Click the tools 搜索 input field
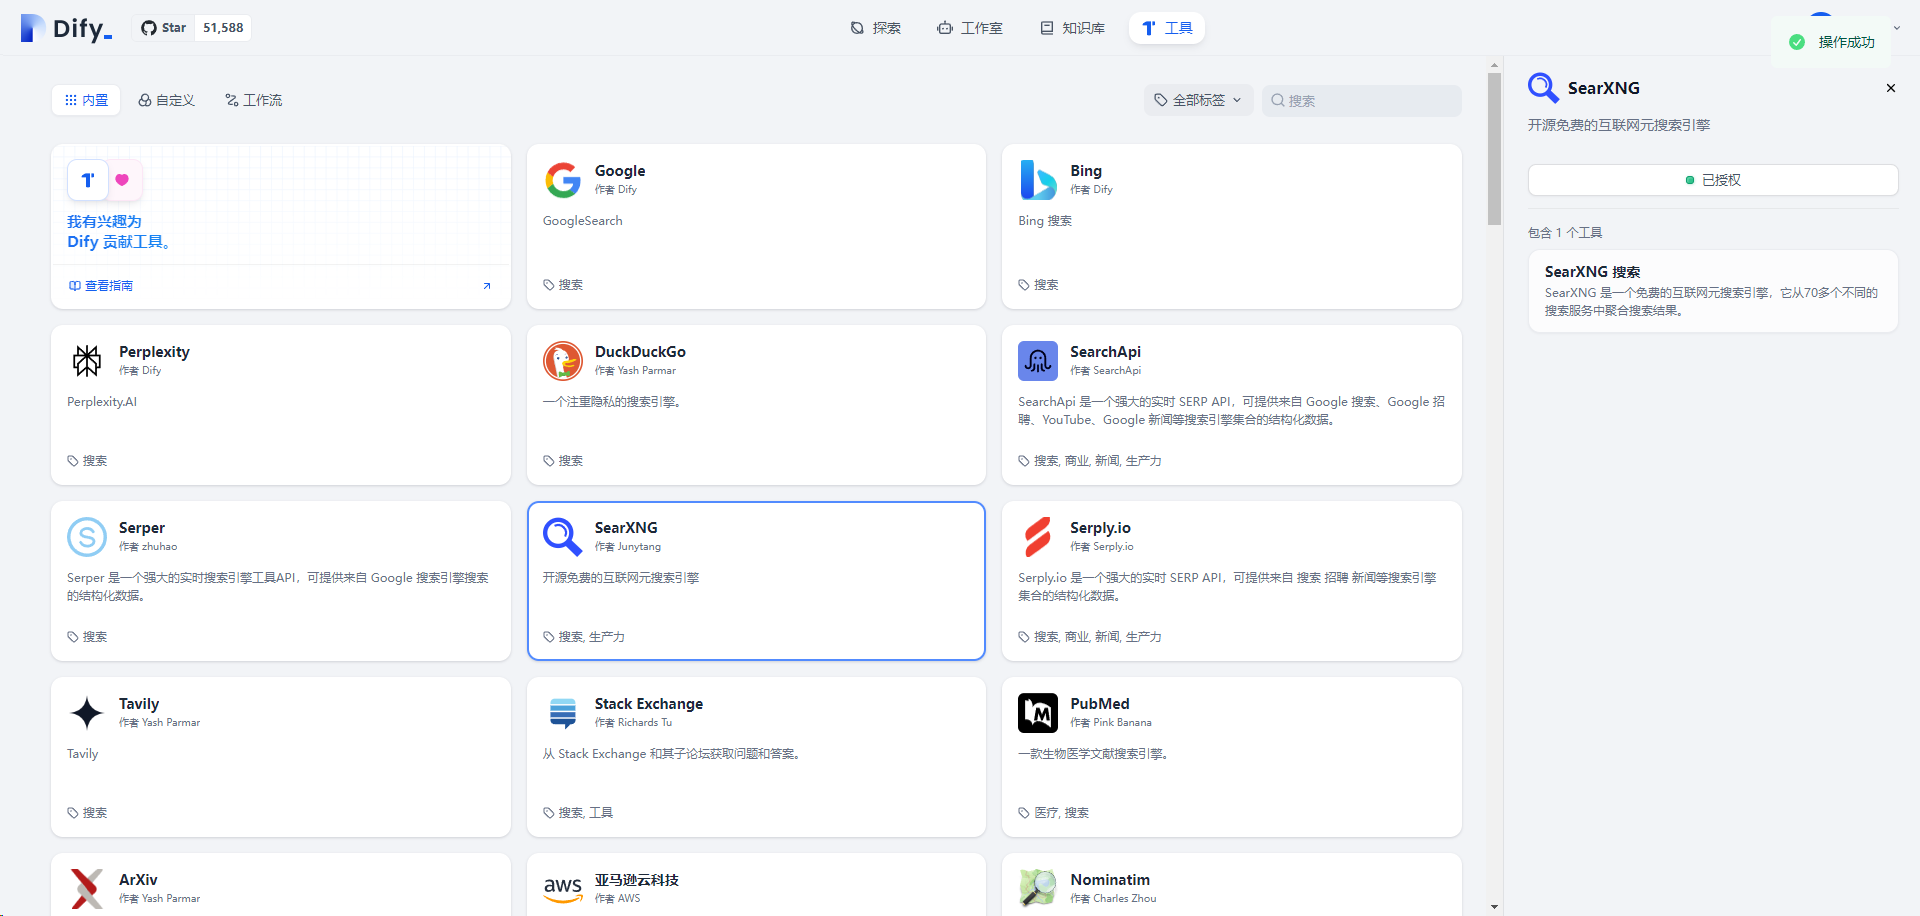Screen dimensions: 1920x916 pyautogui.click(x=1362, y=100)
